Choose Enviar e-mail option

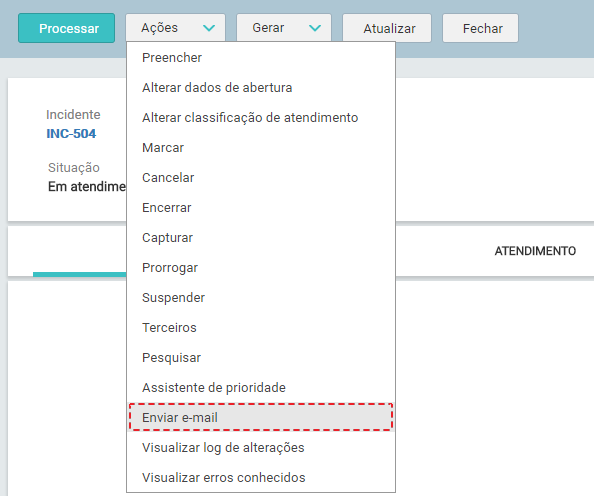pos(261,417)
